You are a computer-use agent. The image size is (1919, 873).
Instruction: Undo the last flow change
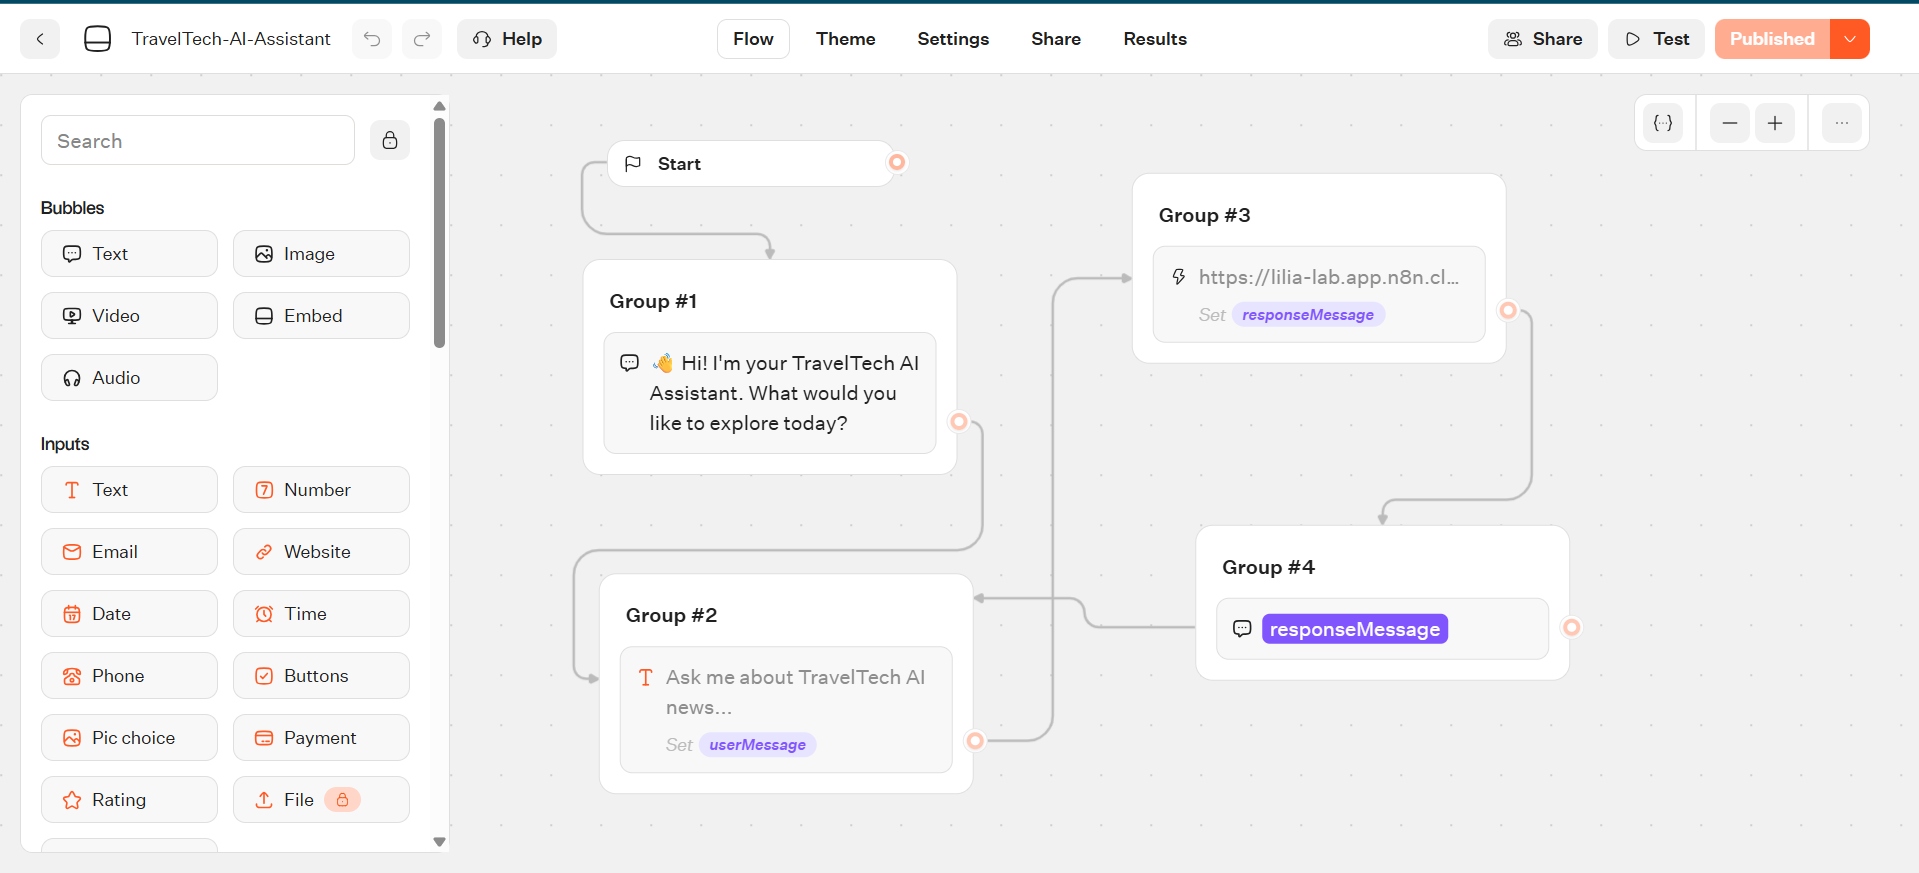[x=372, y=39]
